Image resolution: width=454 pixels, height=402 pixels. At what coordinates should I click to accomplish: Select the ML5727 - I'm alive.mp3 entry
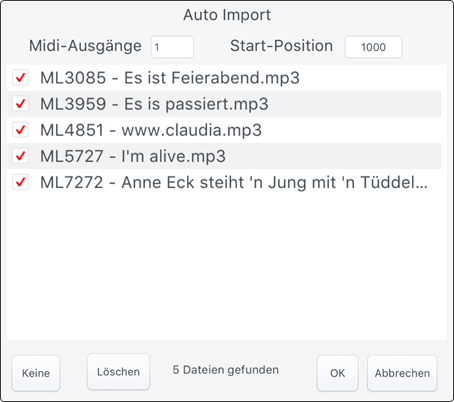click(224, 156)
